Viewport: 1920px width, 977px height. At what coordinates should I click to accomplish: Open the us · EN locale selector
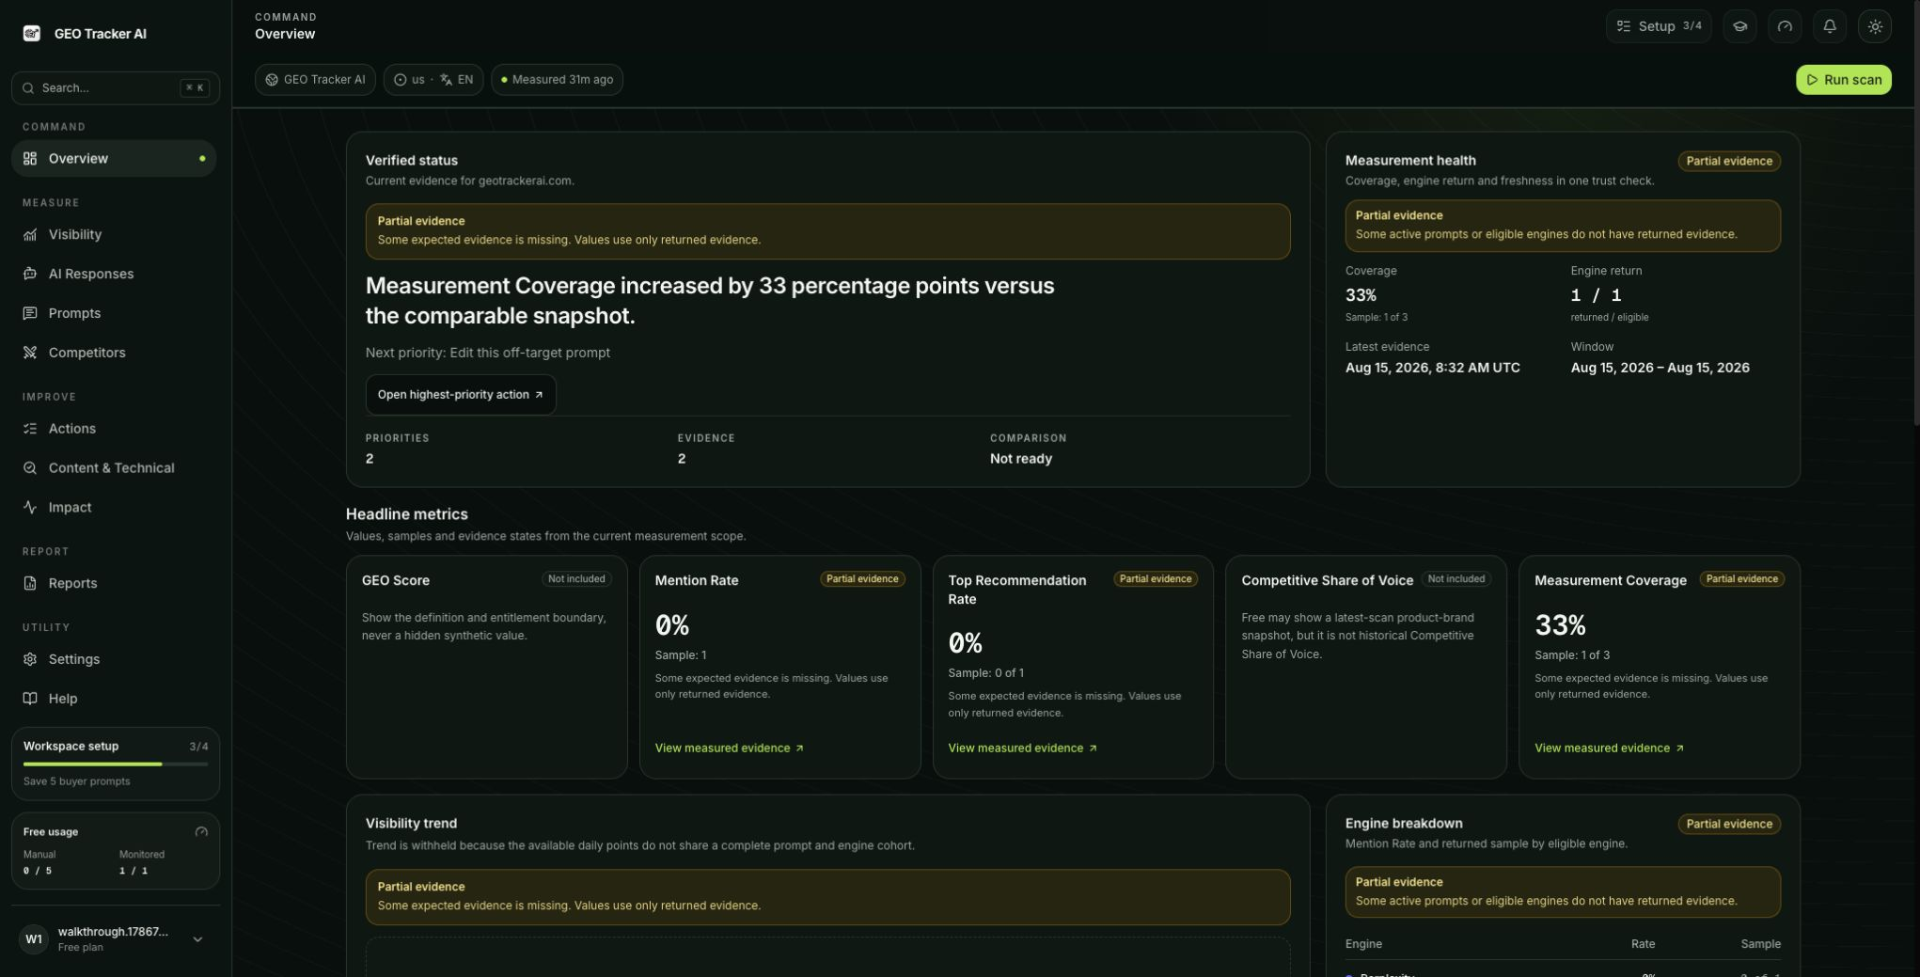coord(433,80)
